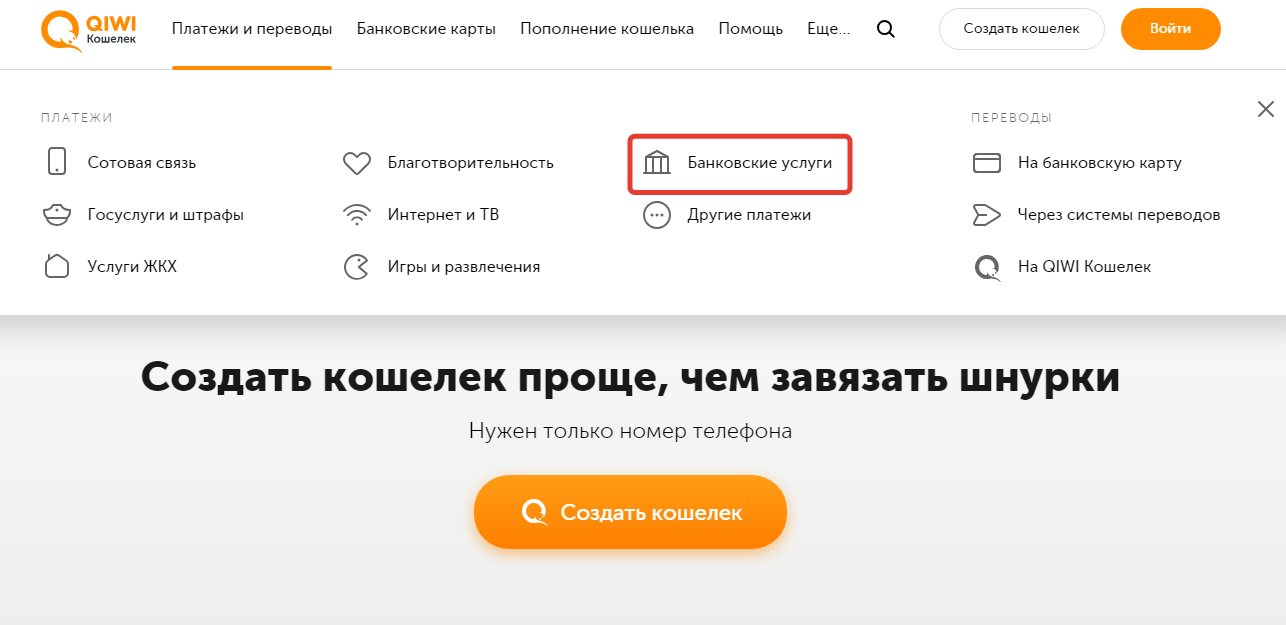Click the crown icon for Госуслуги и штрафы

click(x=57, y=214)
